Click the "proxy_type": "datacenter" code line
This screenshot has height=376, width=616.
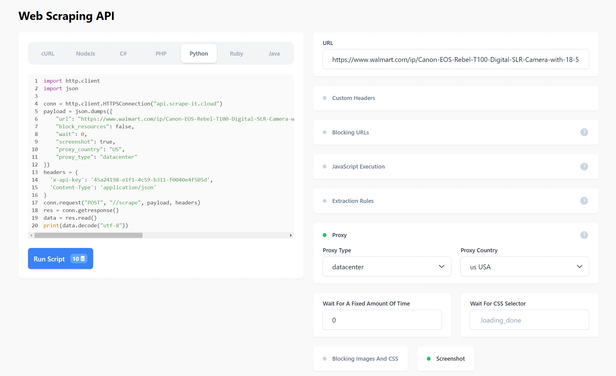(97, 157)
